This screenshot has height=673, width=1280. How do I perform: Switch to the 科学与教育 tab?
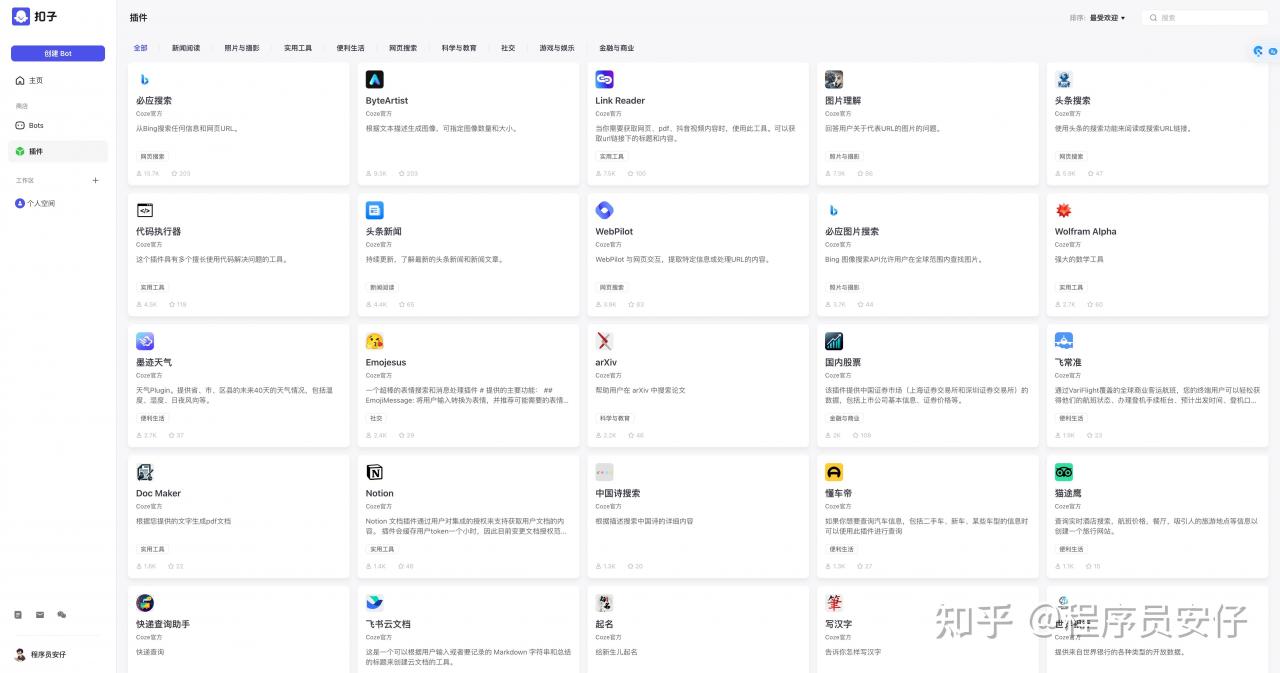pos(459,48)
